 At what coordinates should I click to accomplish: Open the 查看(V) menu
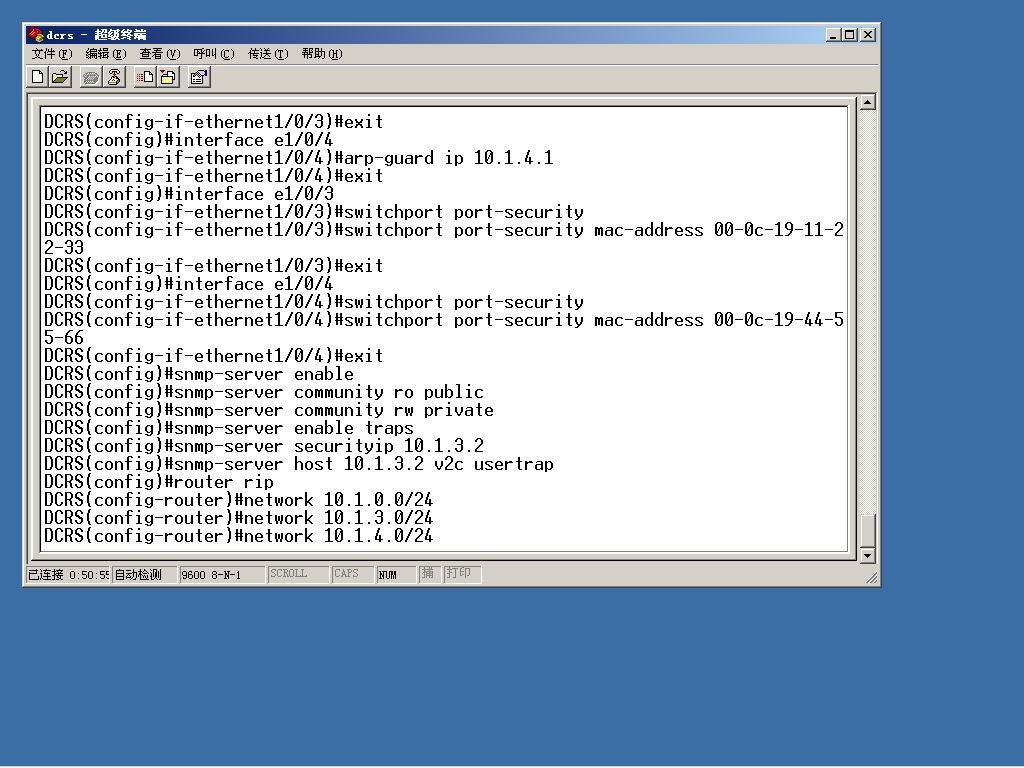tap(159, 54)
